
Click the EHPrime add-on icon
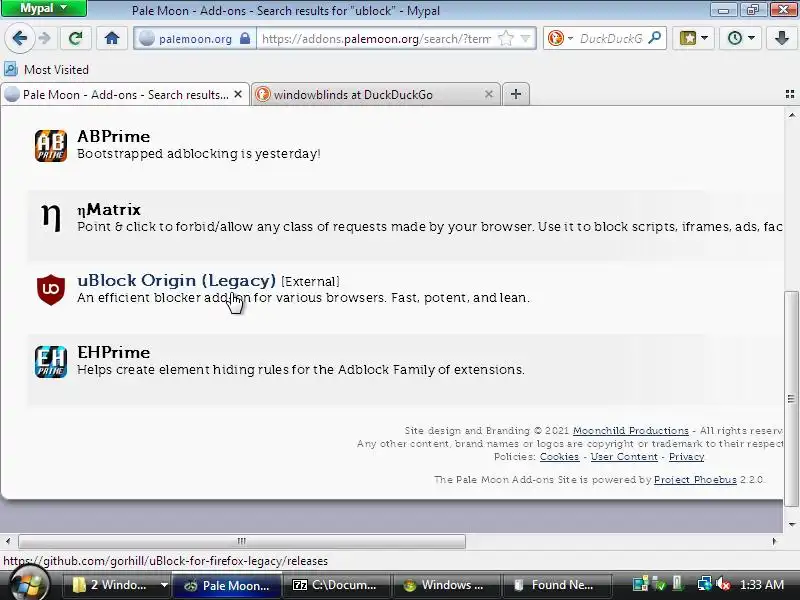point(51,362)
